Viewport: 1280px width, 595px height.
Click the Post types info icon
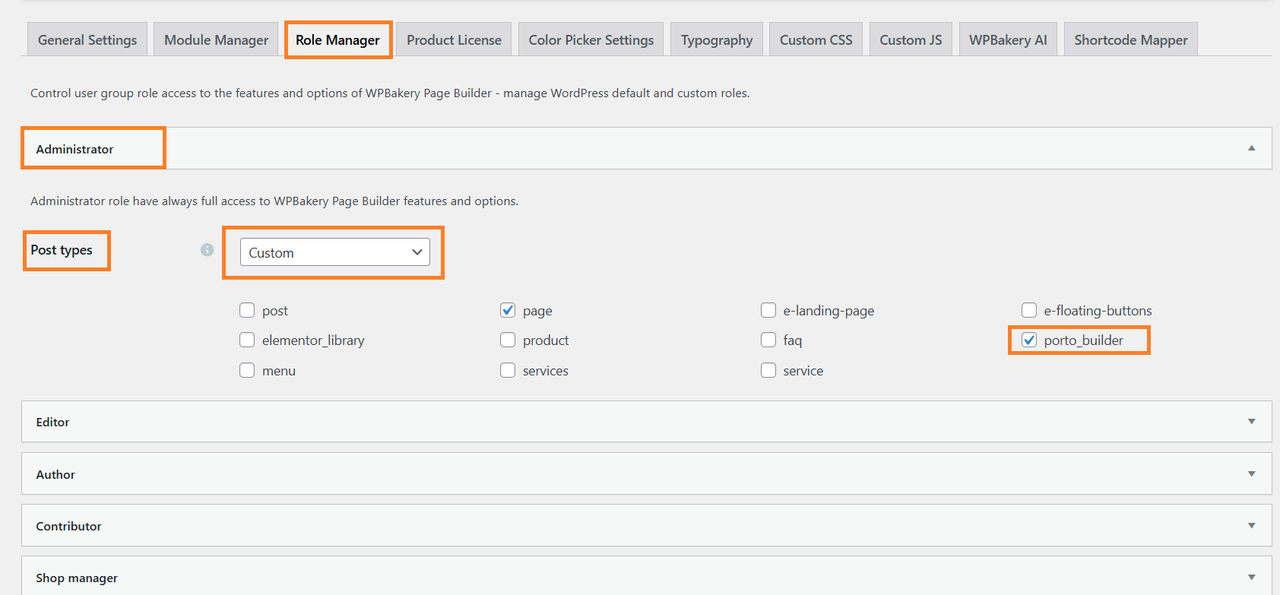207,250
